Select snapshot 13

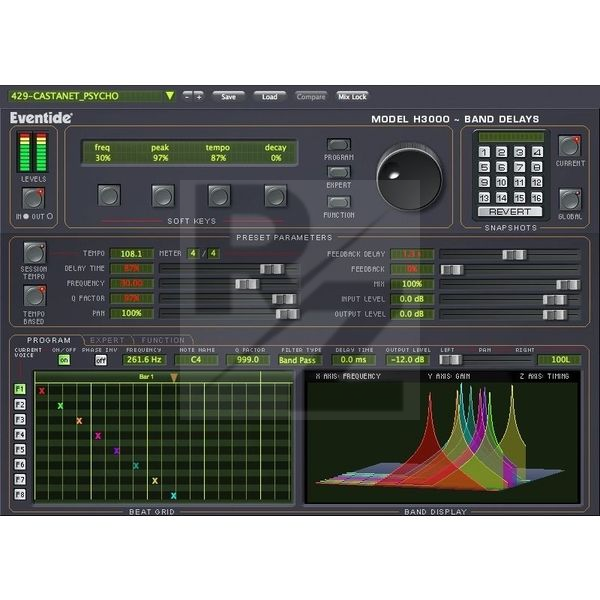point(484,197)
